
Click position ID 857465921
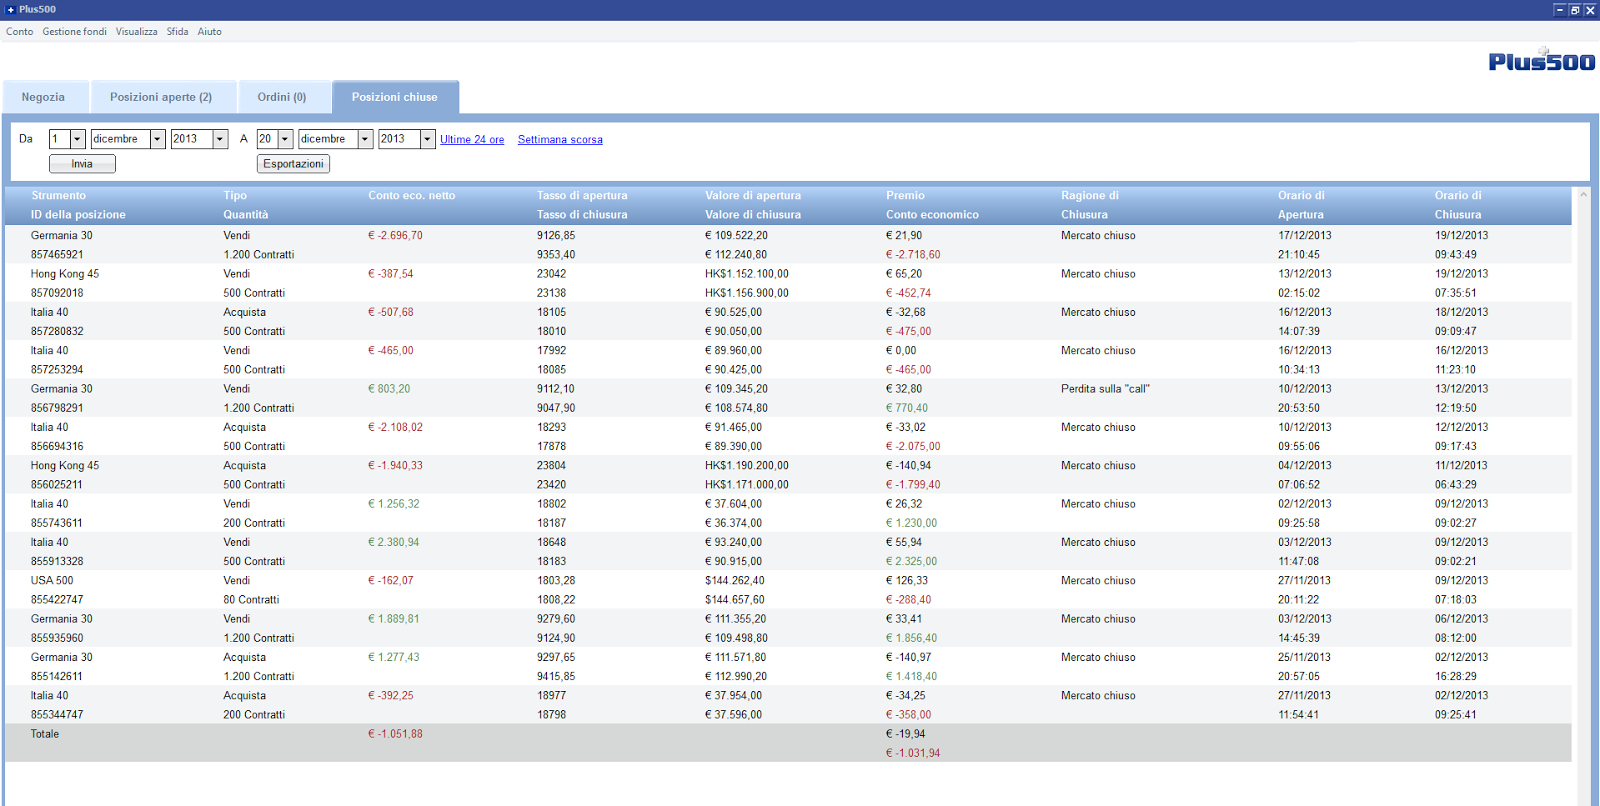click(57, 255)
